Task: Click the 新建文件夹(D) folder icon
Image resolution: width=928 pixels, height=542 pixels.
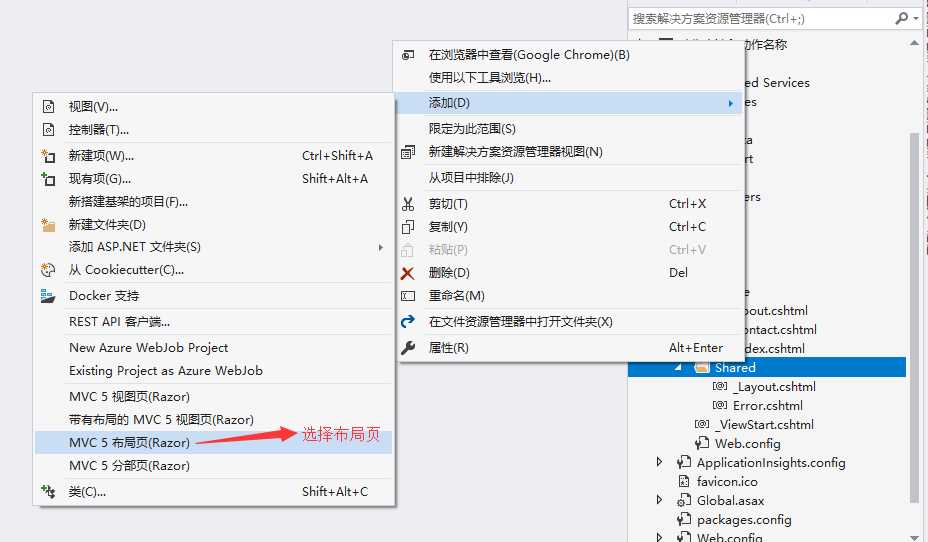Action: click(x=48, y=225)
